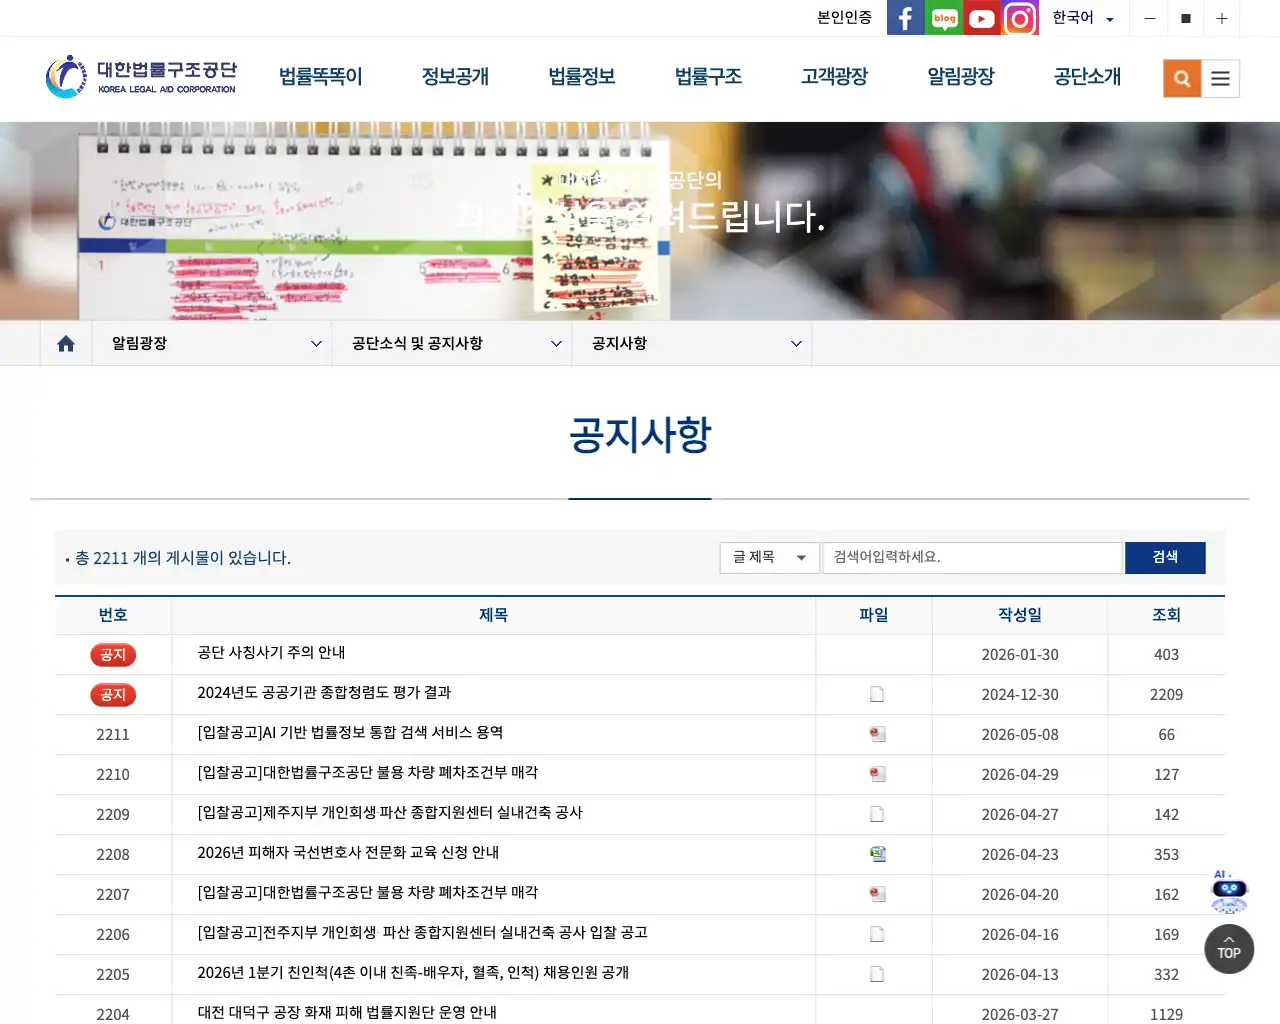Click the blue 검색 button
Viewport: 1280px width, 1024px height.
coord(1165,557)
